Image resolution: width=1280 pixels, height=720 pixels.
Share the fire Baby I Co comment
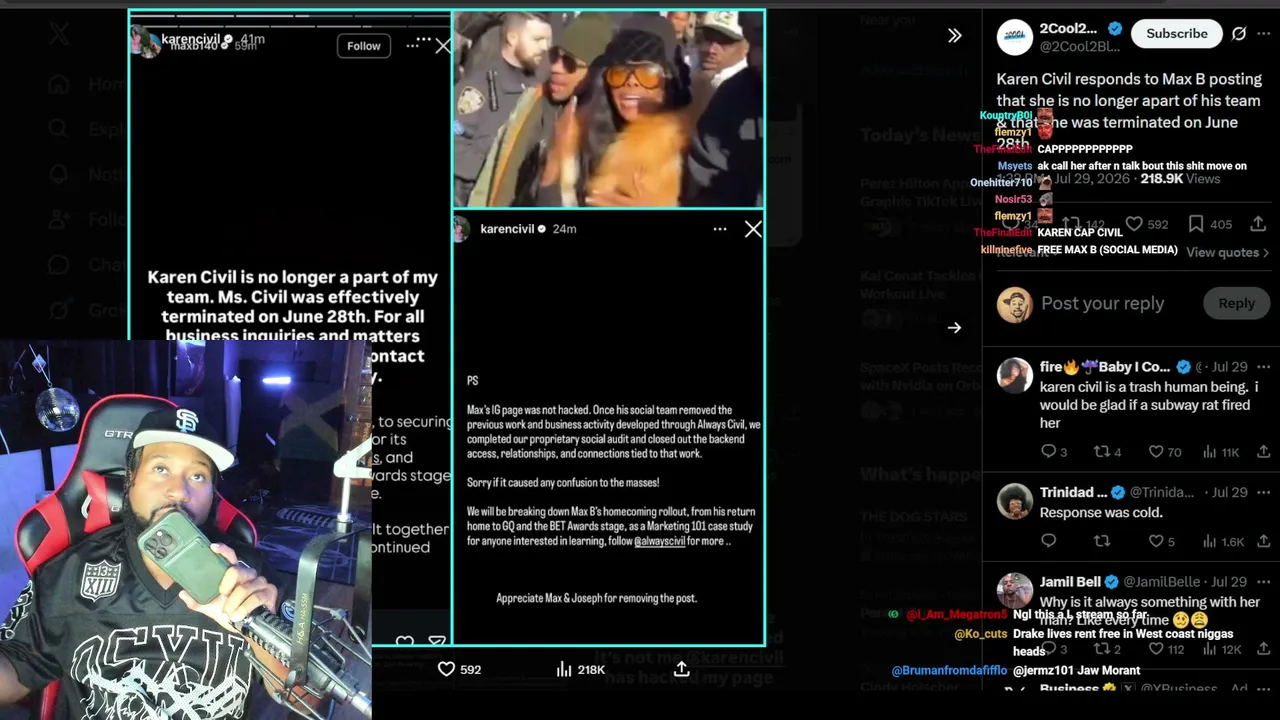(1264, 452)
